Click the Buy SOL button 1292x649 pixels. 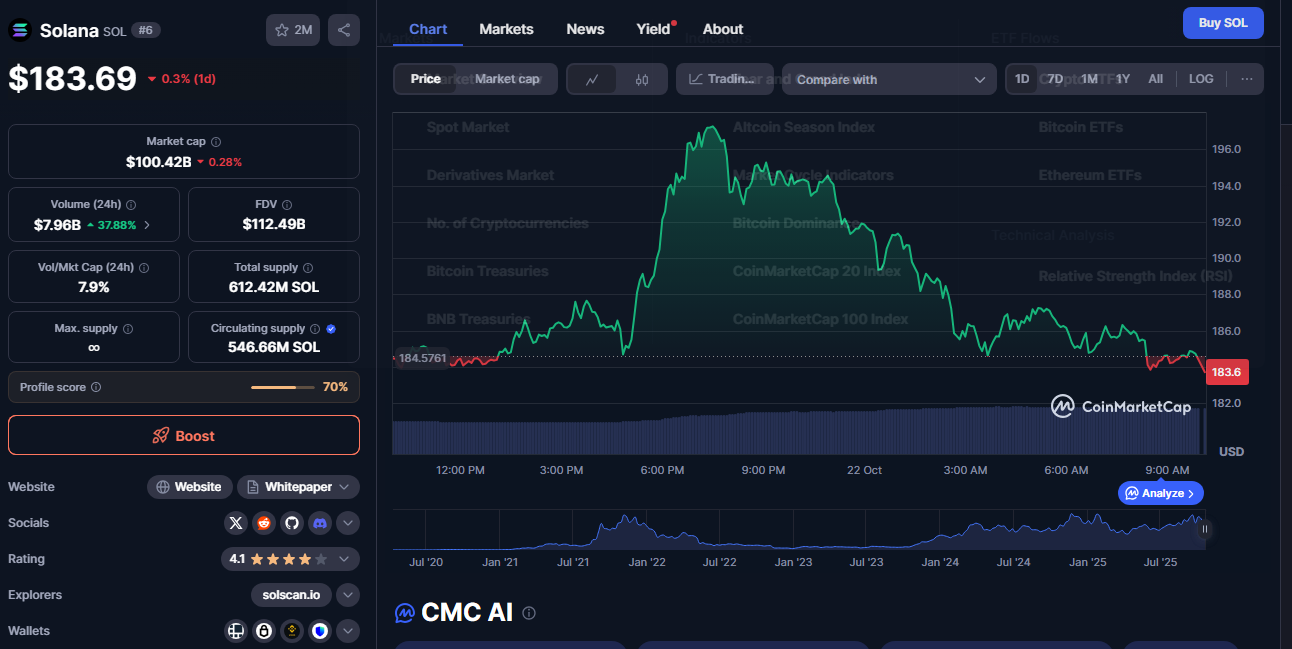coord(1223,23)
